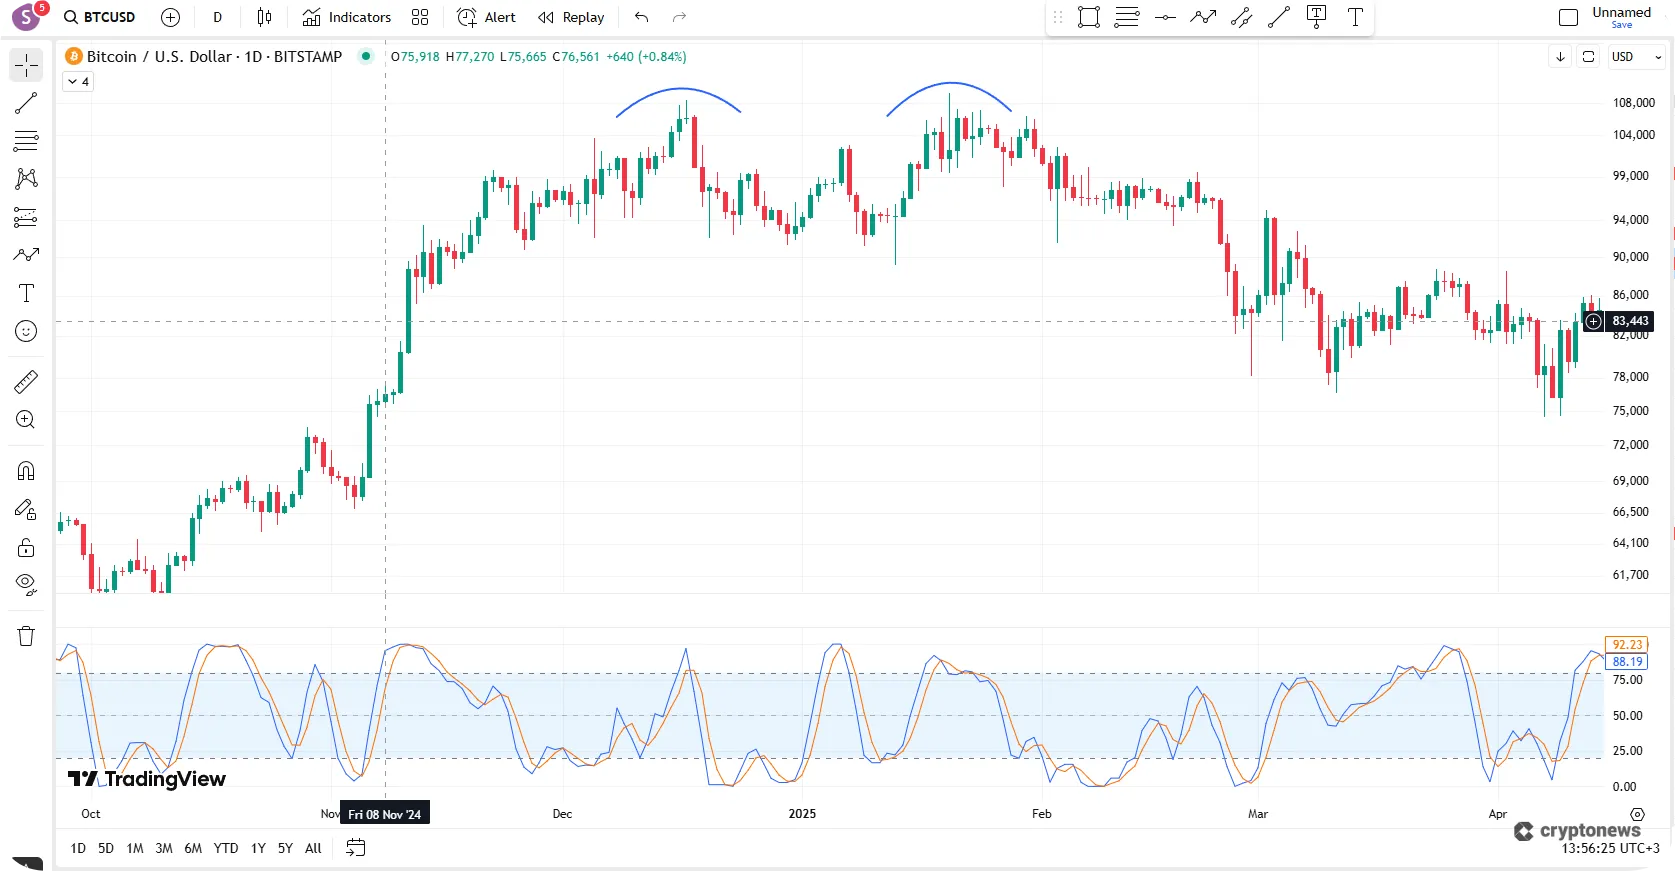
Task: Start bar Replay mode
Action: (571, 17)
